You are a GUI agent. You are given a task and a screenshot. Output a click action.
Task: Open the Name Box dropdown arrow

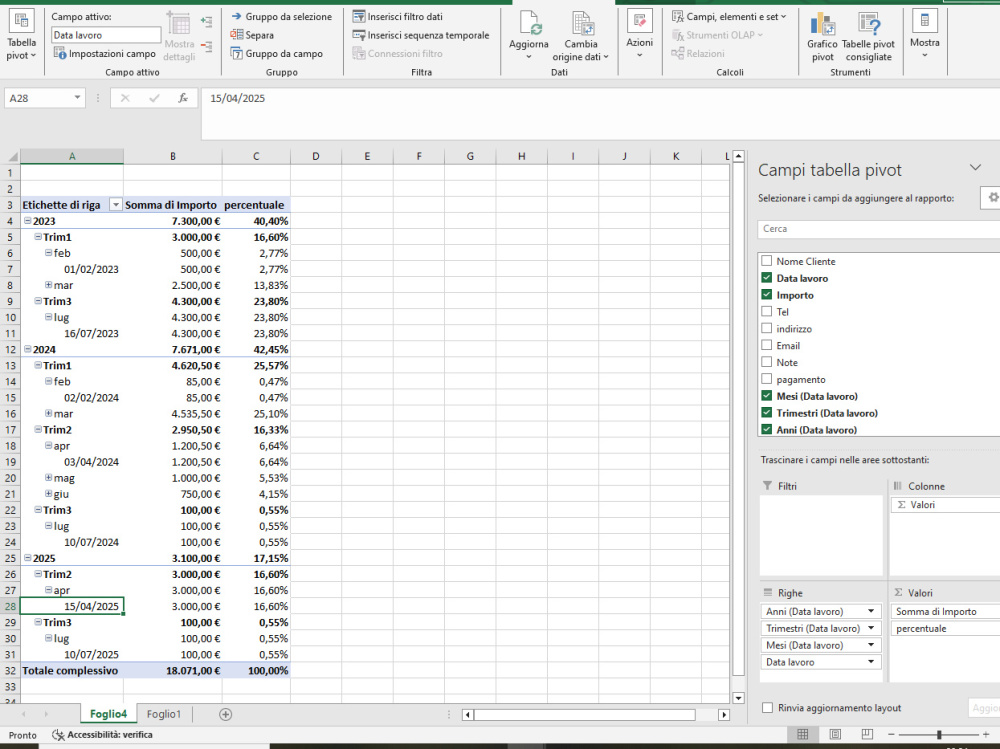[x=77, y=98]
